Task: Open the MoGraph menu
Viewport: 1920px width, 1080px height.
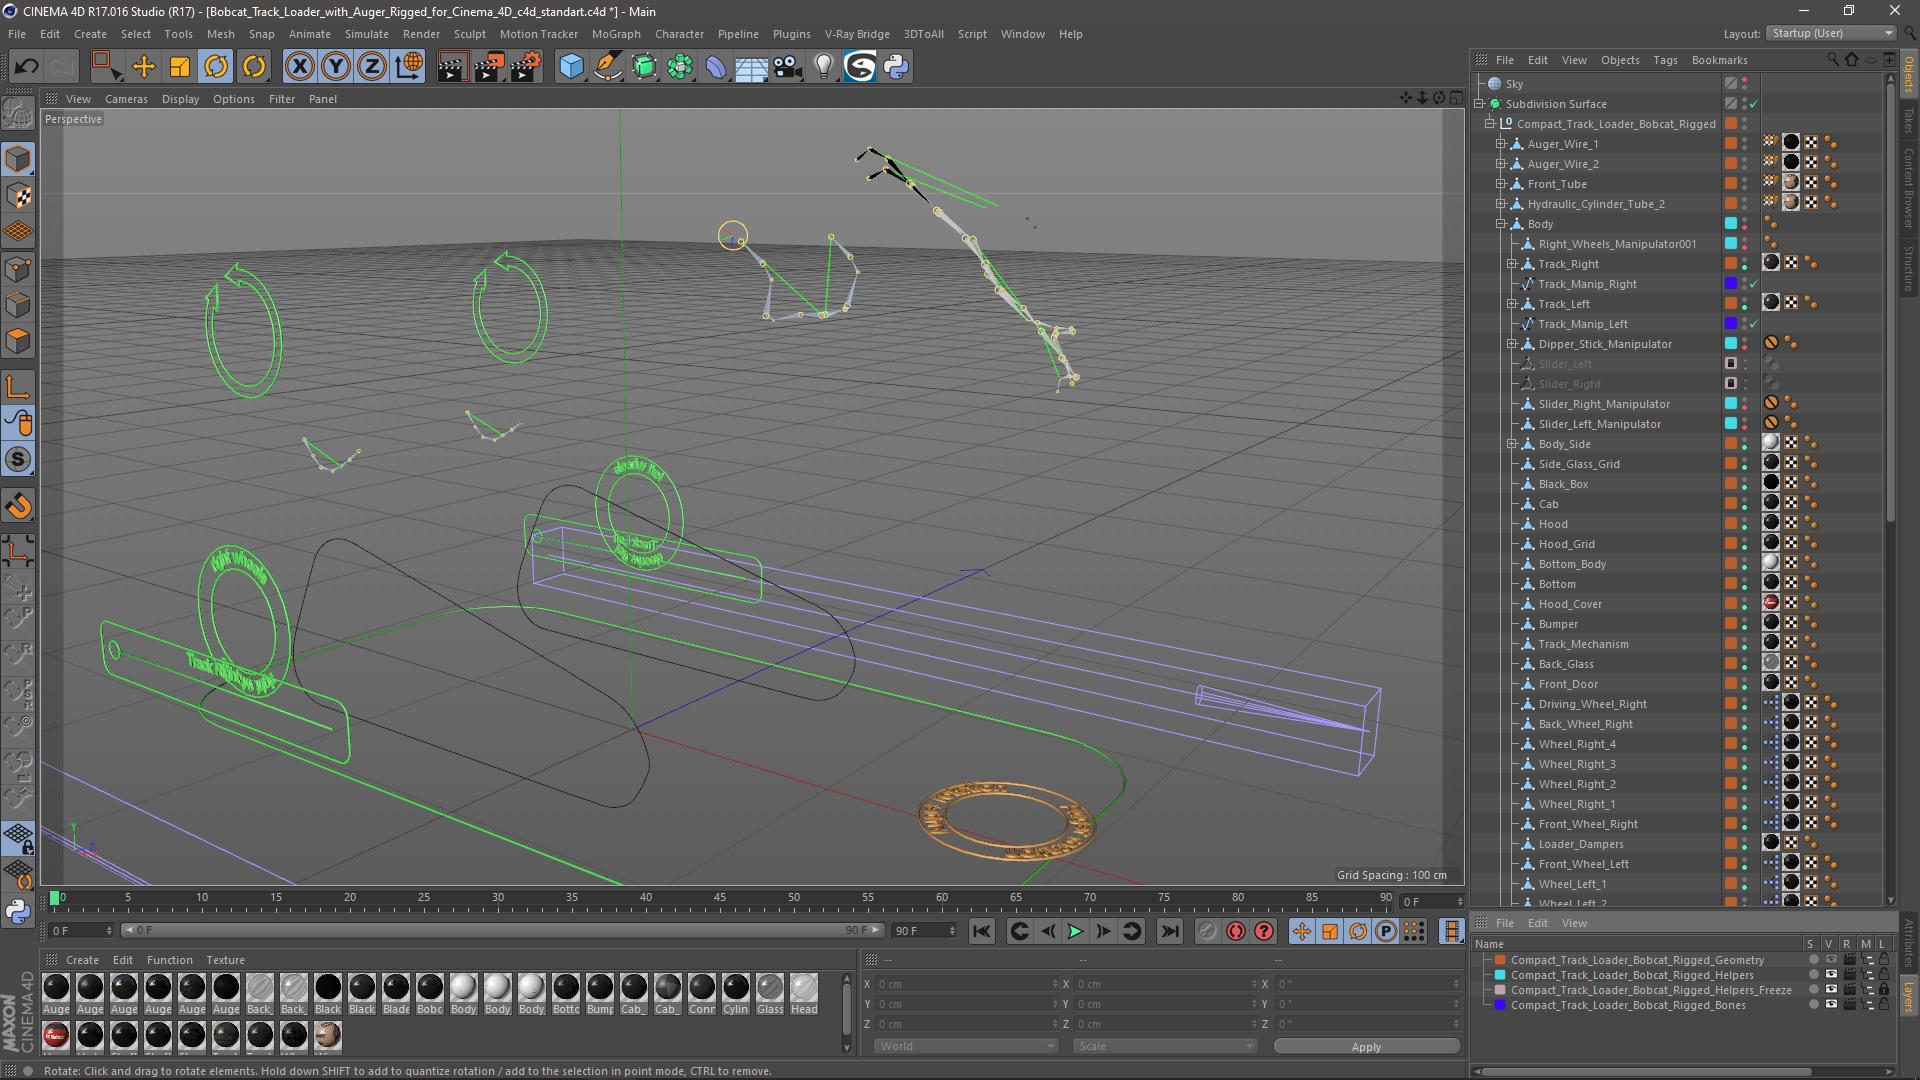Action: 615,34
